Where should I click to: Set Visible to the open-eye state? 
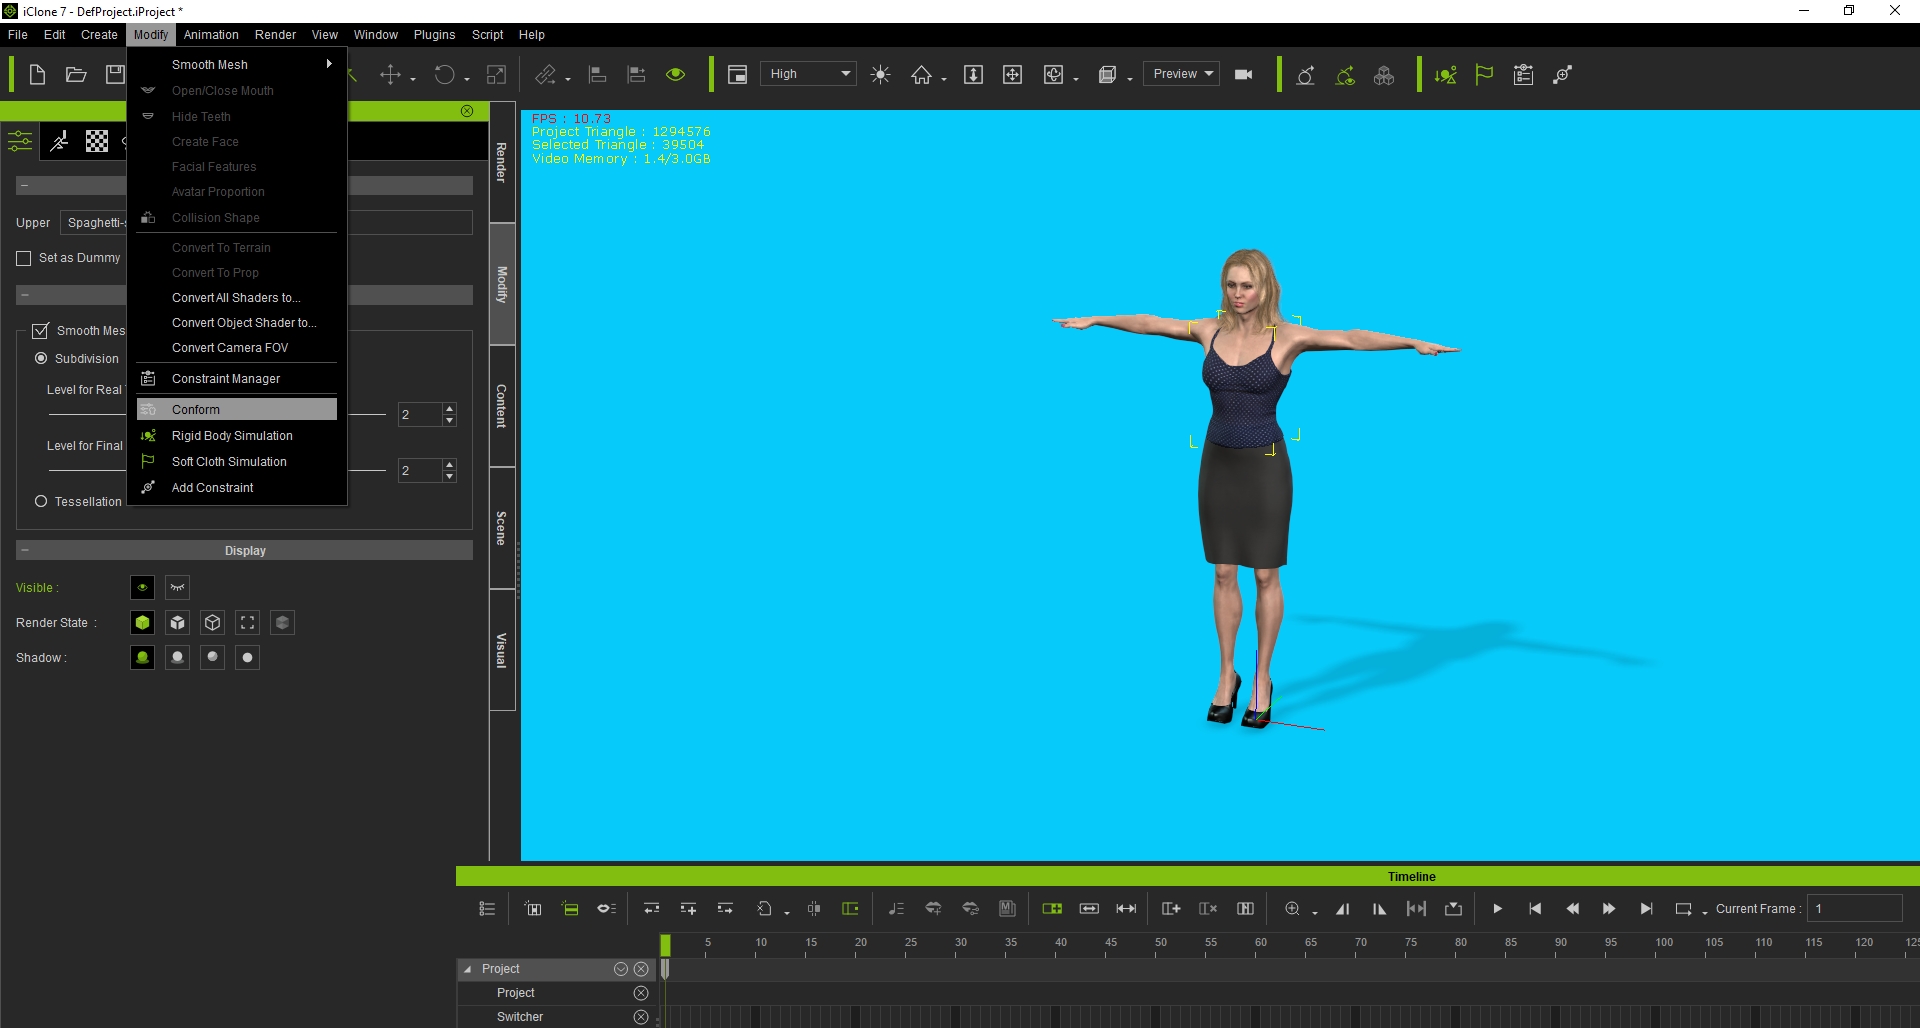coord(142,588)
